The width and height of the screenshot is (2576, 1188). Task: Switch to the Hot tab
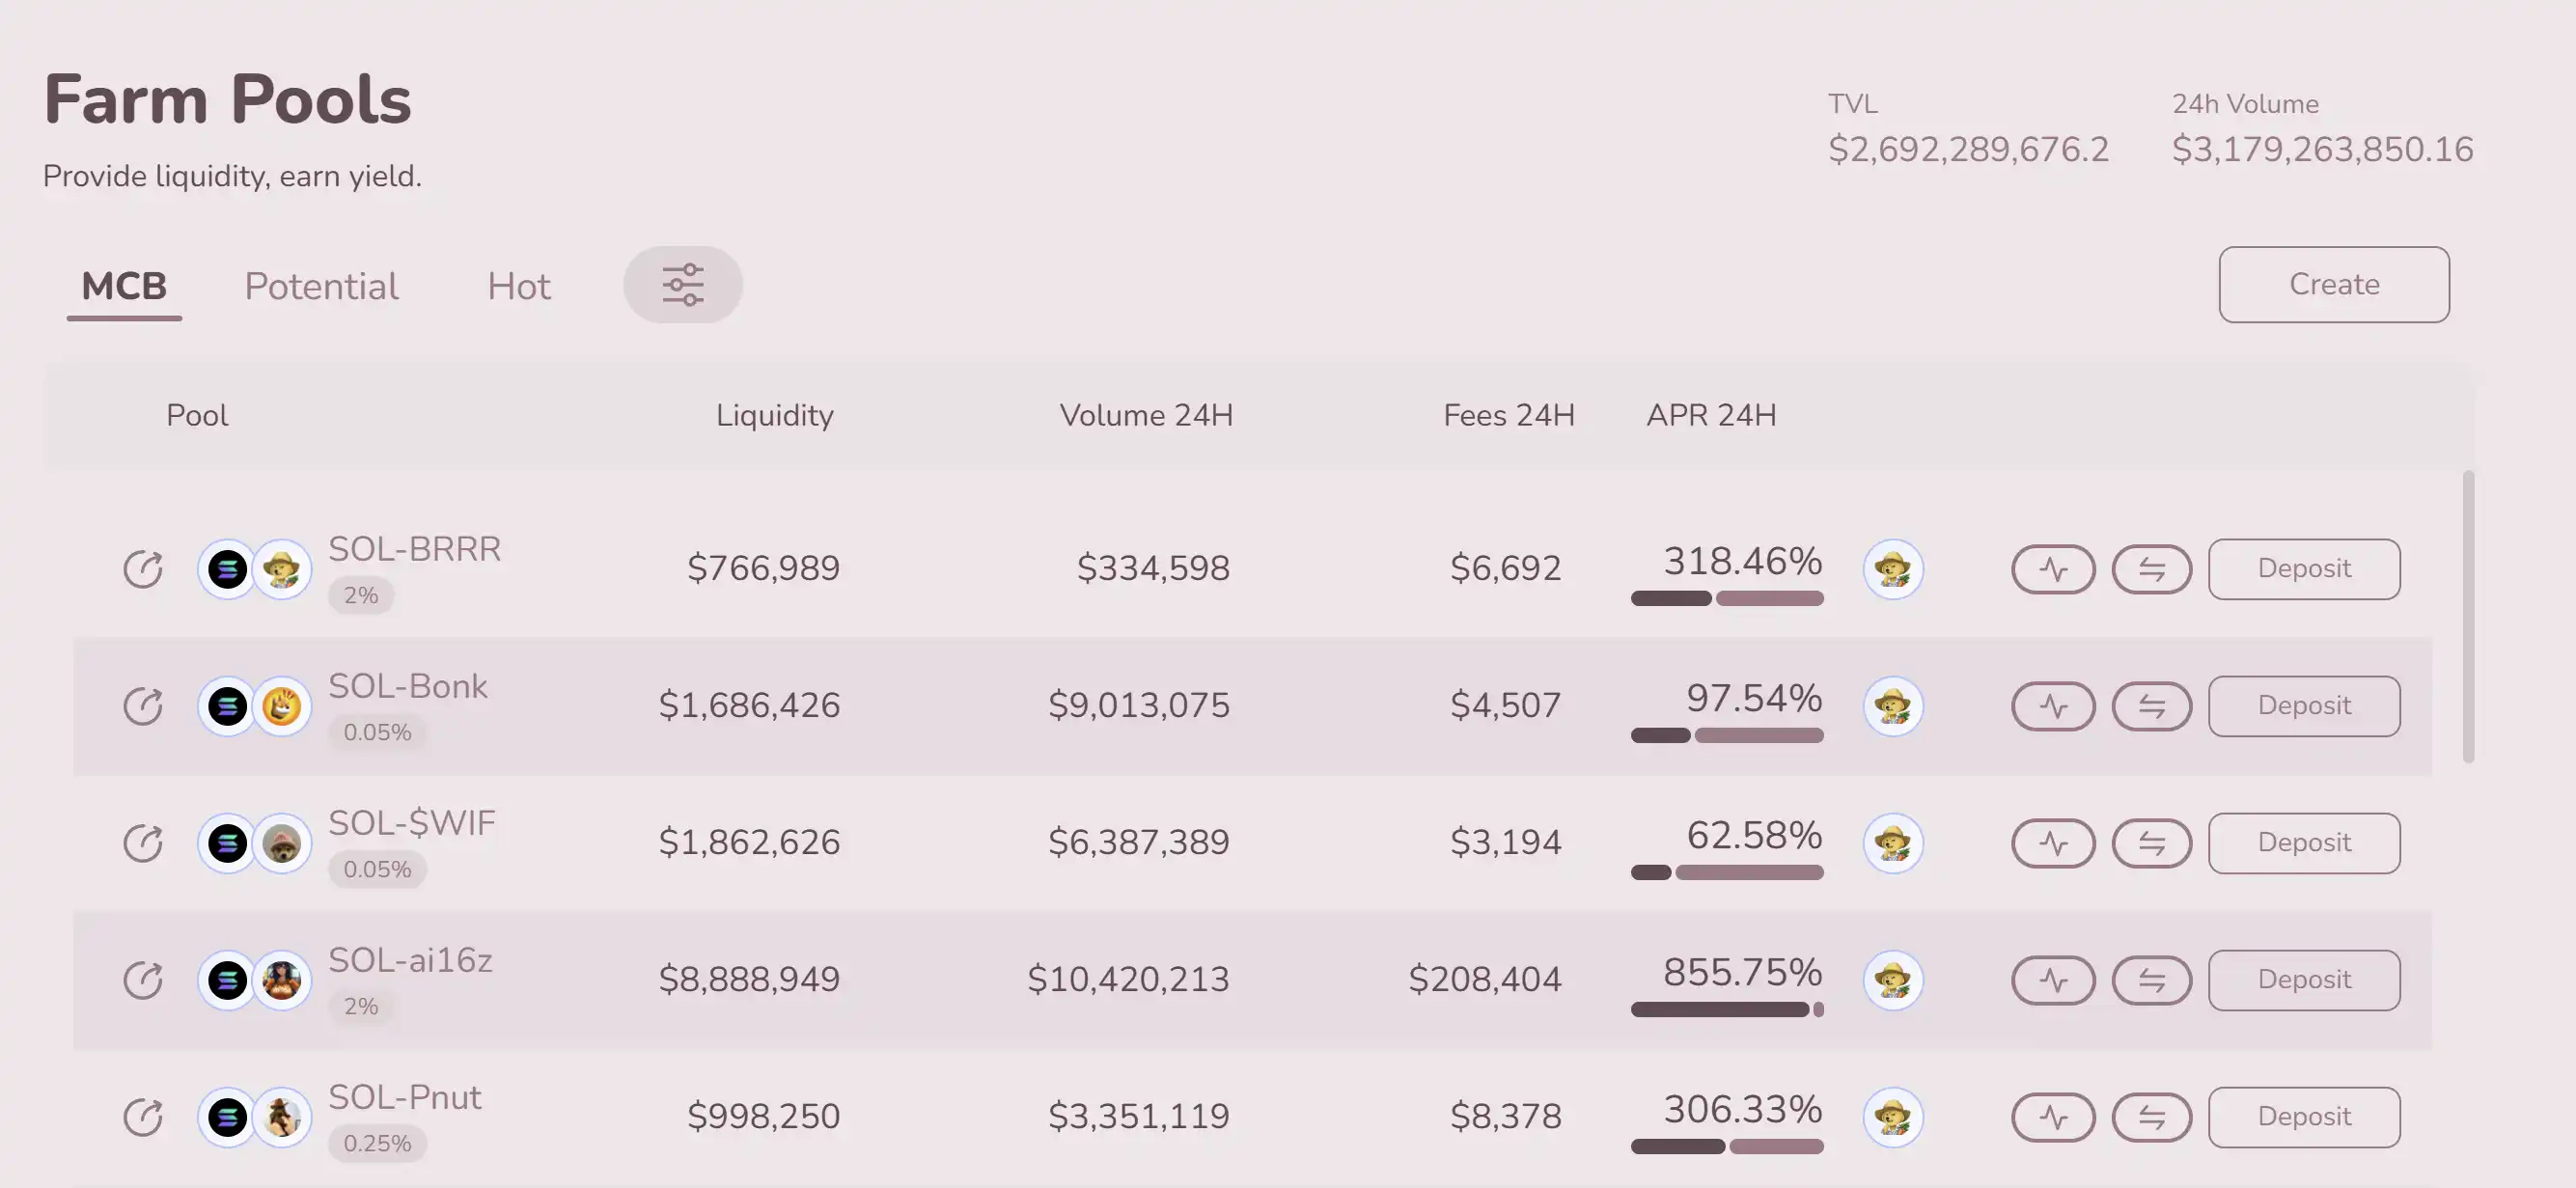point(518,286)
